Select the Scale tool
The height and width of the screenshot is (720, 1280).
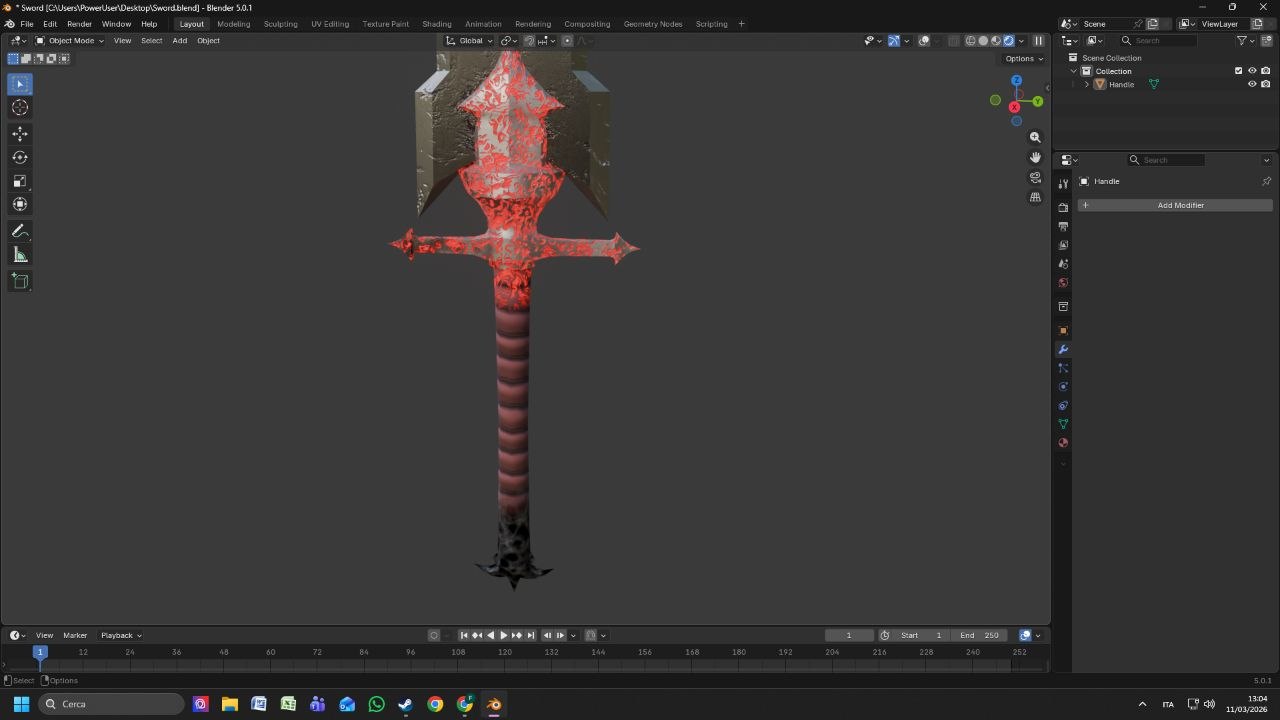[19, 181]
